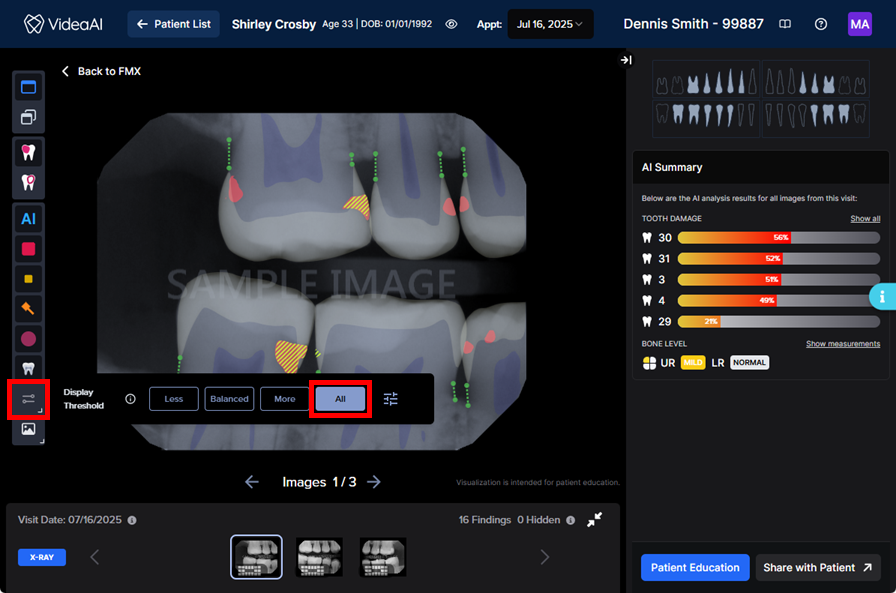Screen dimensions: 896x593
Task: Click the red square annotation icon
Action: pos(28,249)
